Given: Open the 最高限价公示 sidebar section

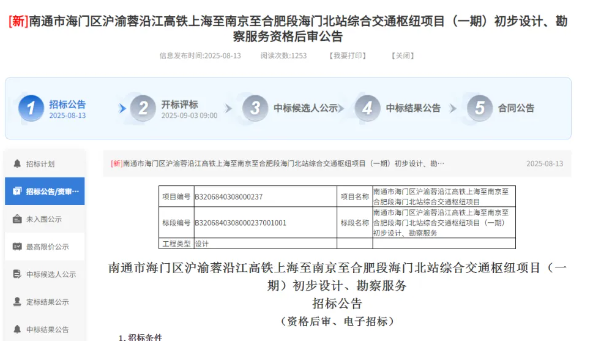Looking at the screenshot, I should [x=45, y=247].
